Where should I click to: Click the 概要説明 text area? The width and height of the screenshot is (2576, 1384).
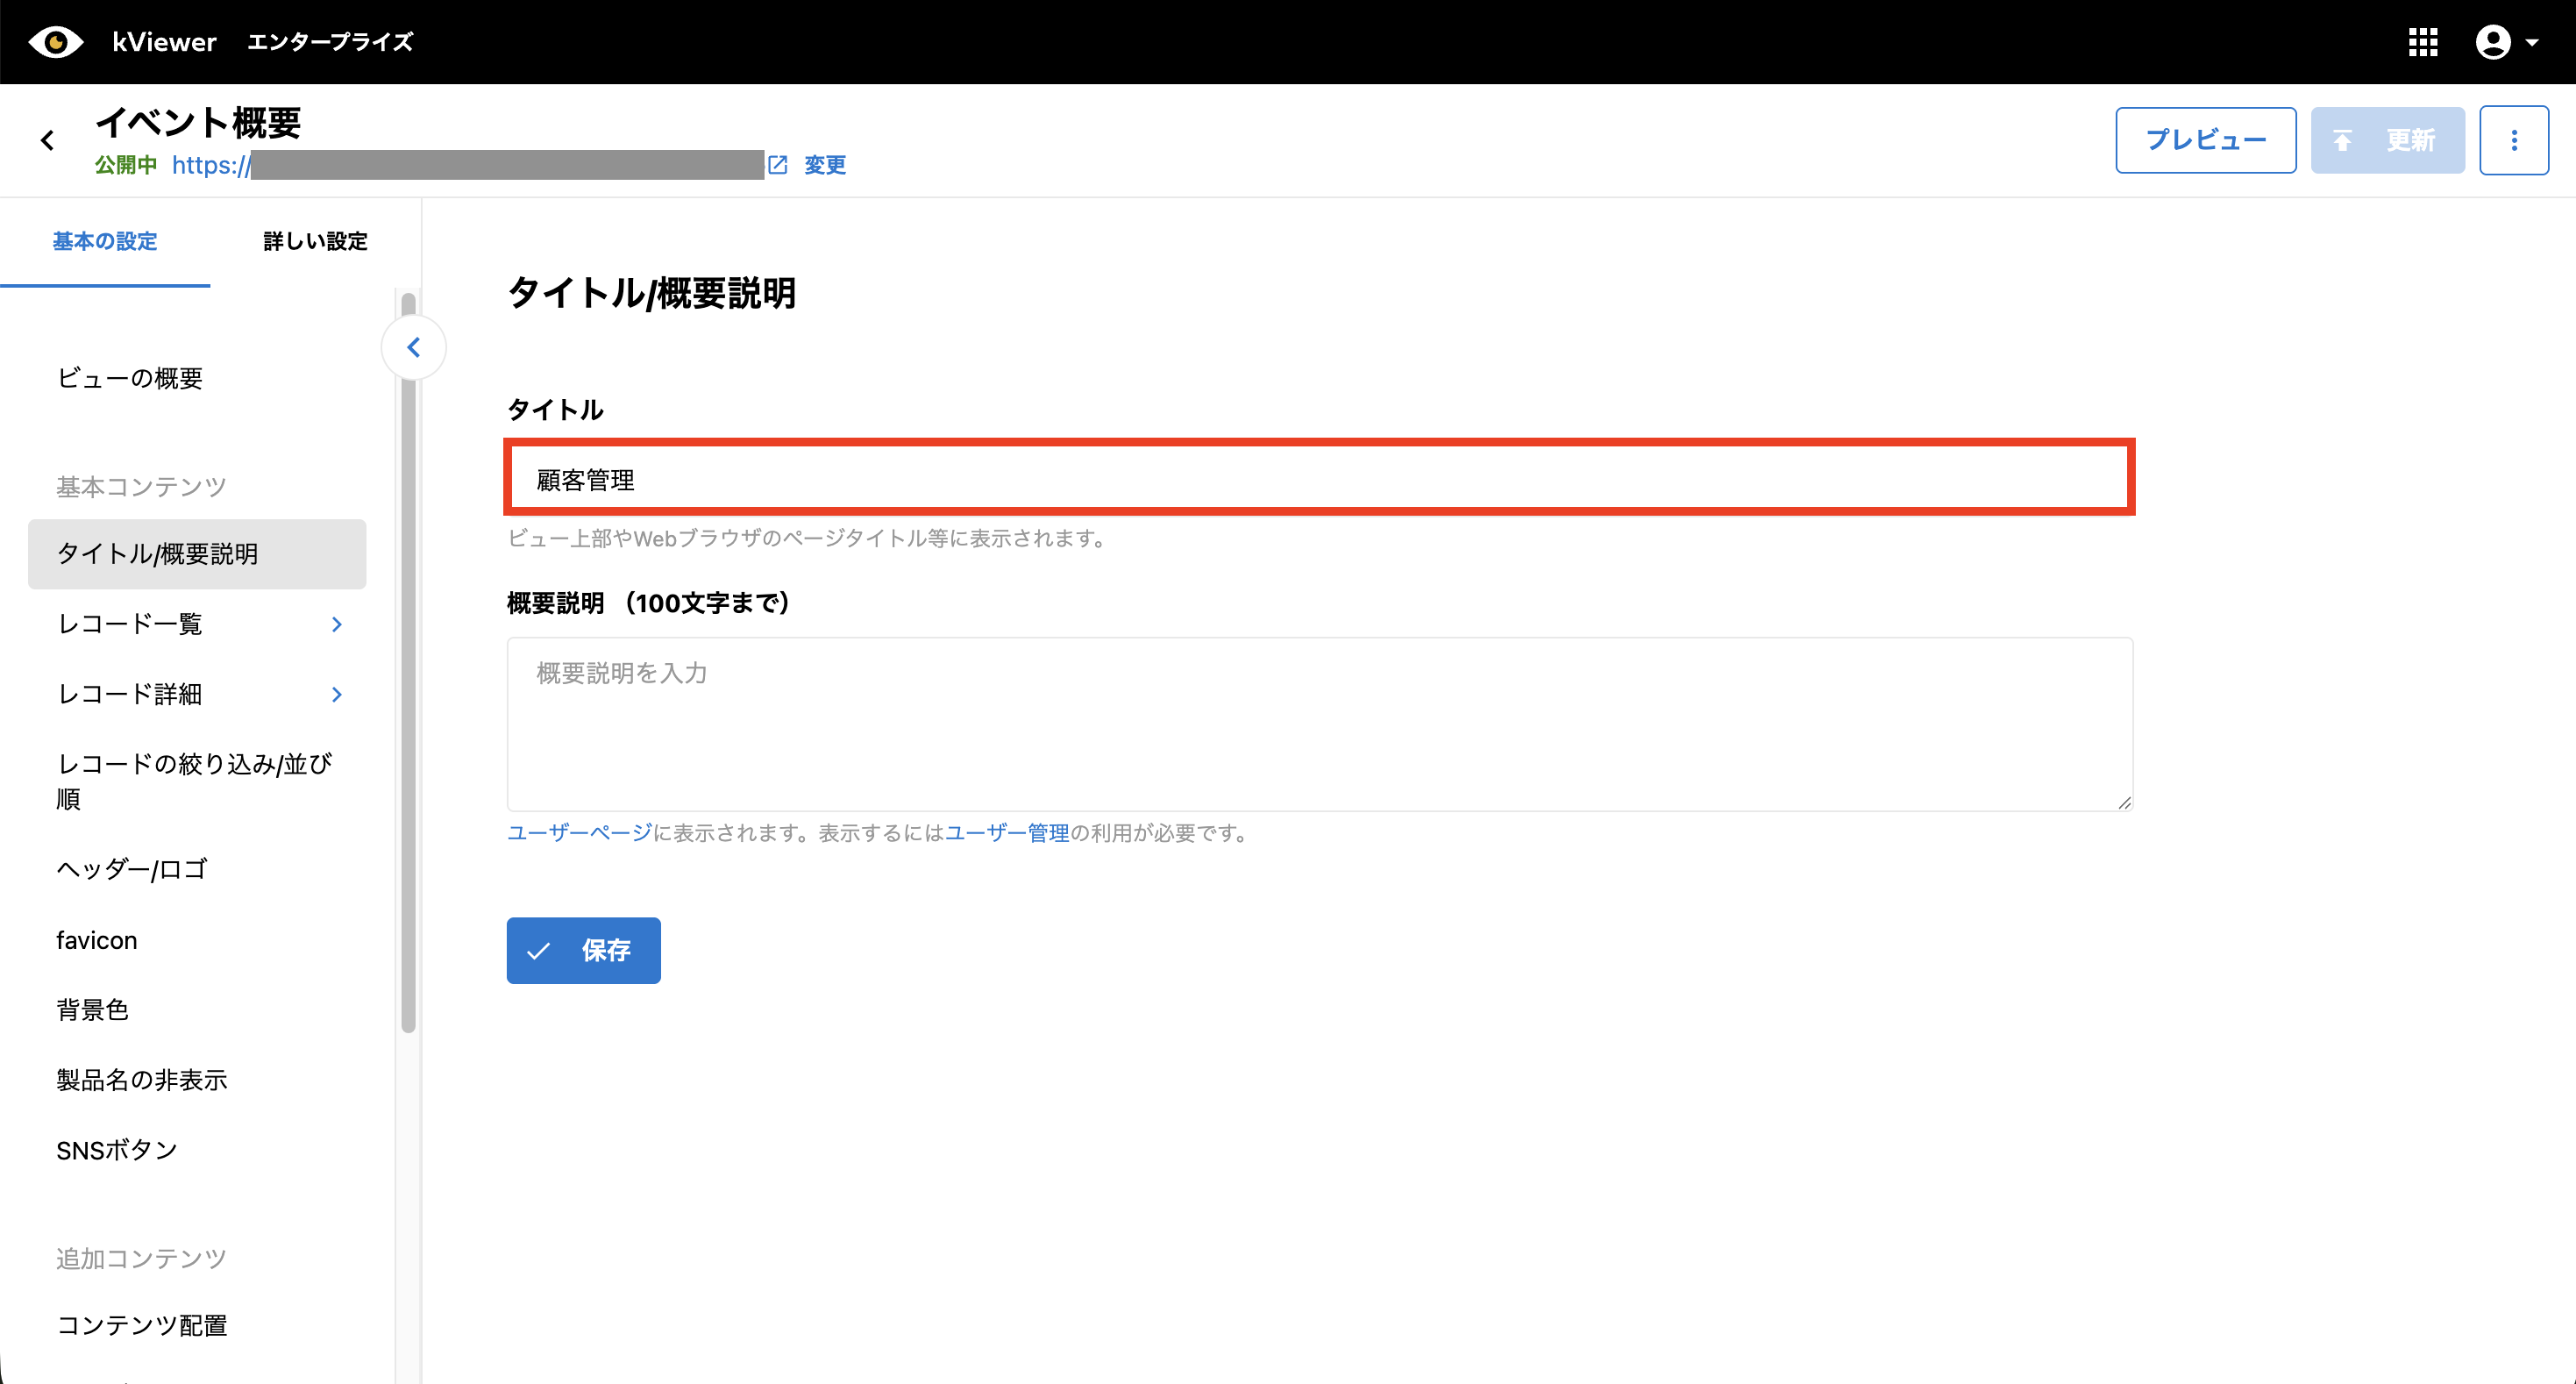click(1319, 723)
